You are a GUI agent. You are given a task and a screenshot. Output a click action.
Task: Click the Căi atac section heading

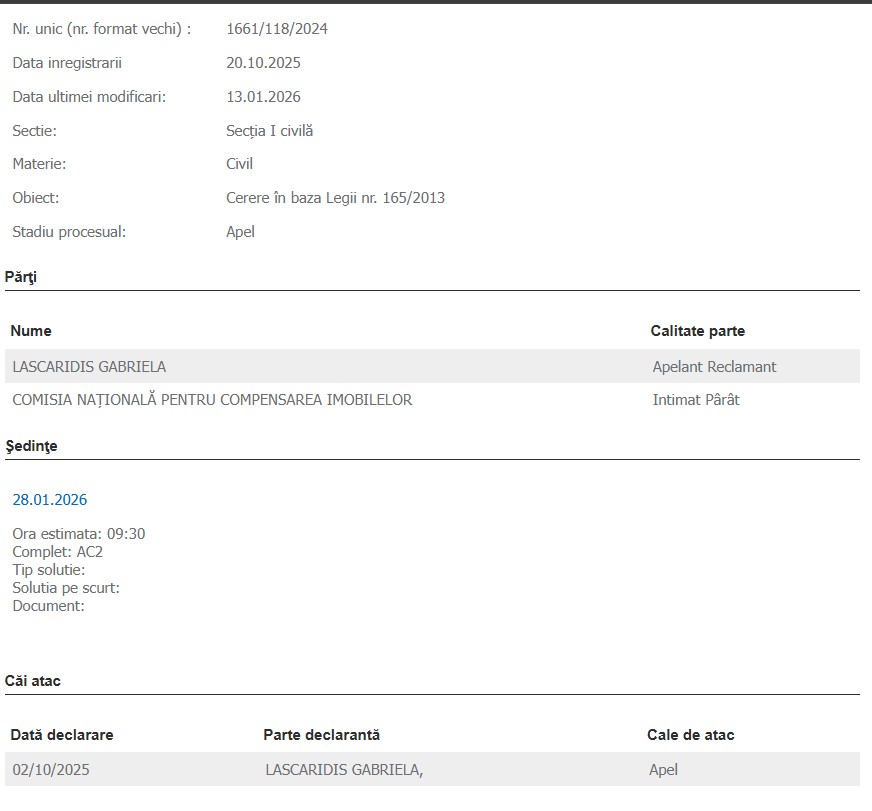pos(33,680)
